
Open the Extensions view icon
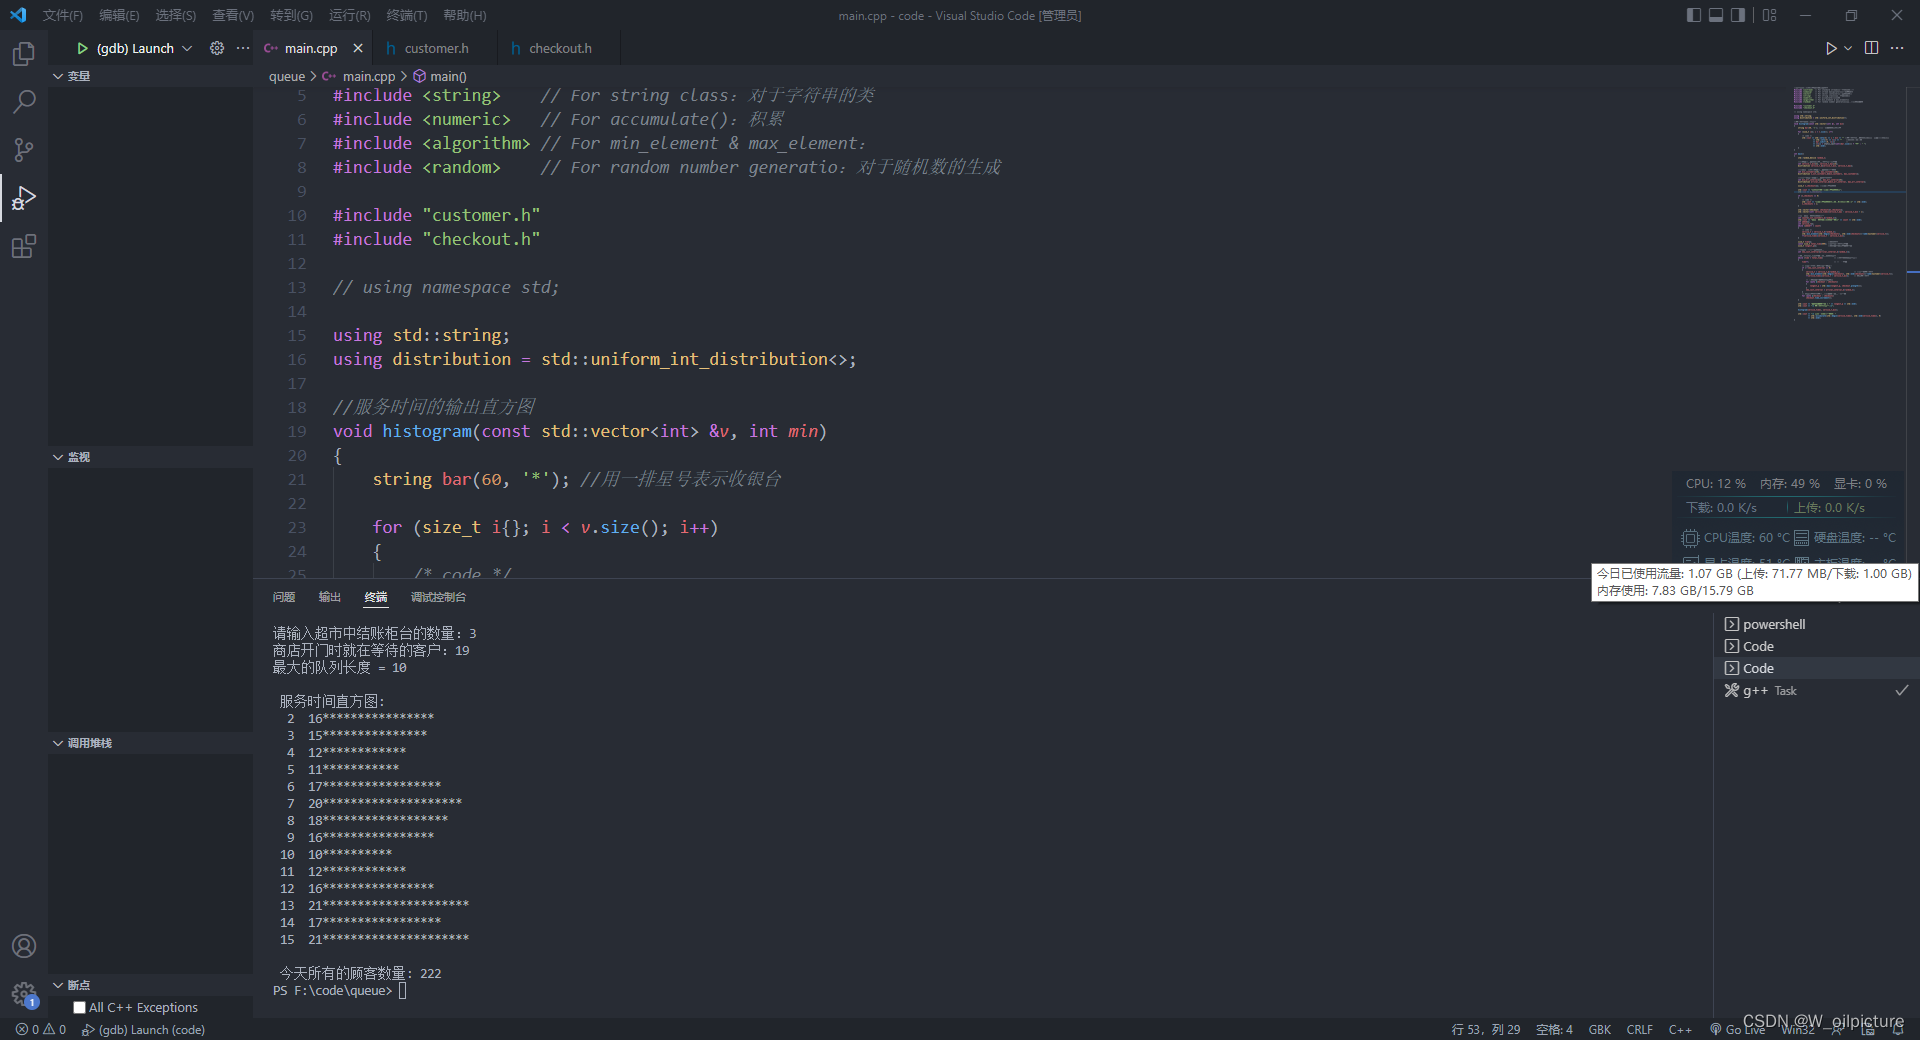[24, 246]
